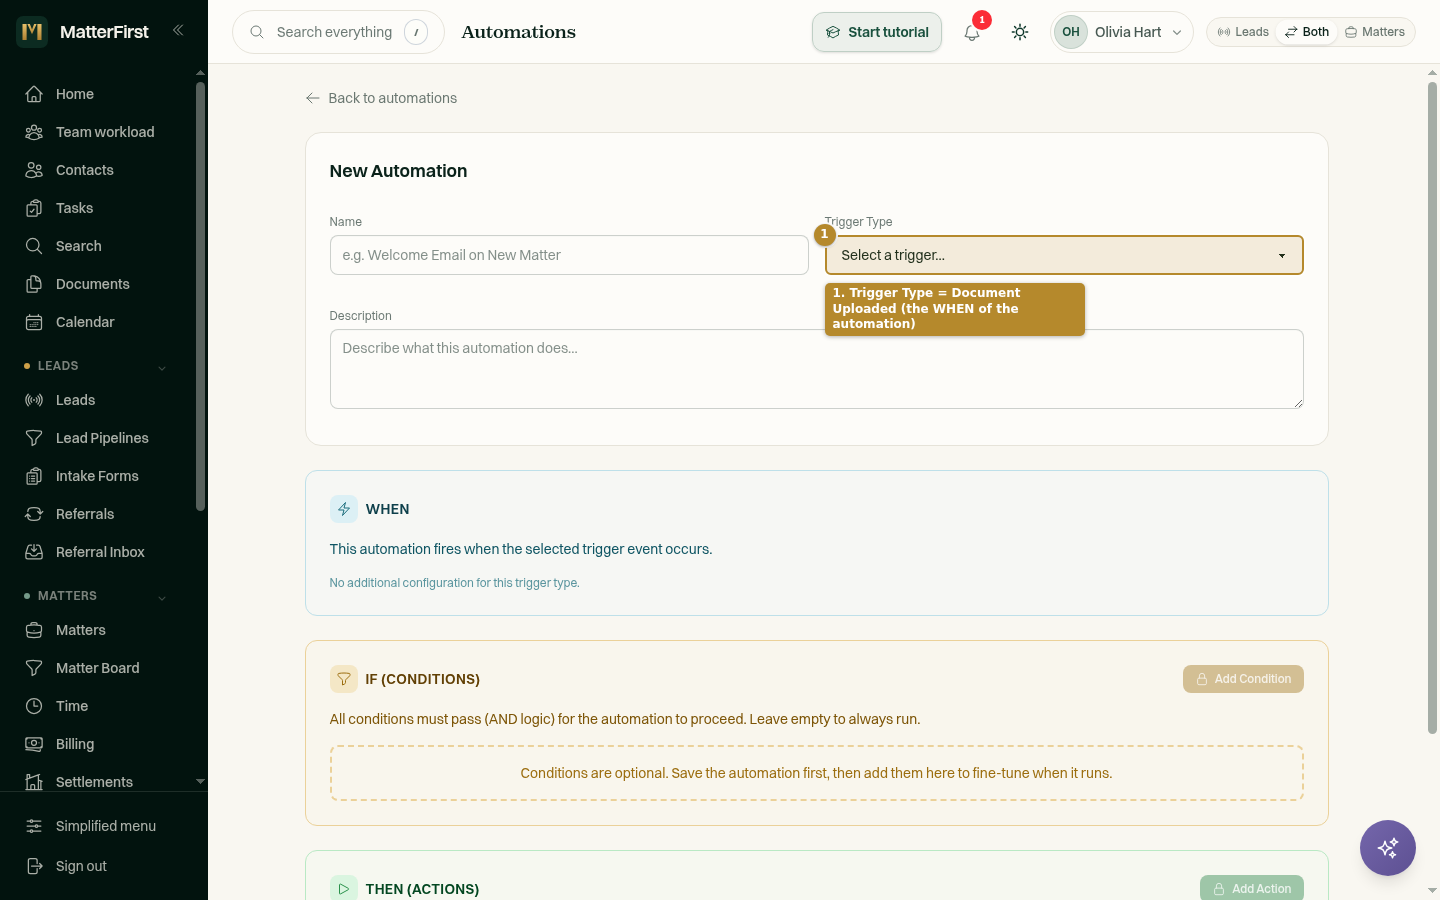
Task: Click the Search magnifier icon in sidebar
Action: coord(34,246)
